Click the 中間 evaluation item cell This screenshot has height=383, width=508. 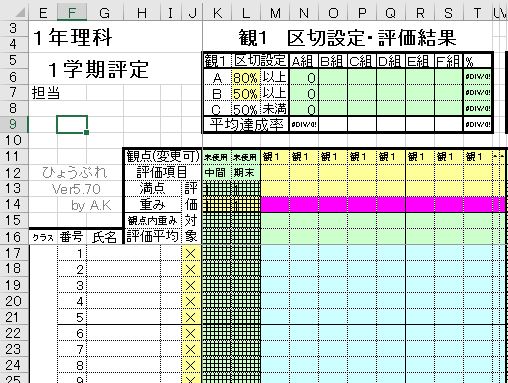[217, 172]
